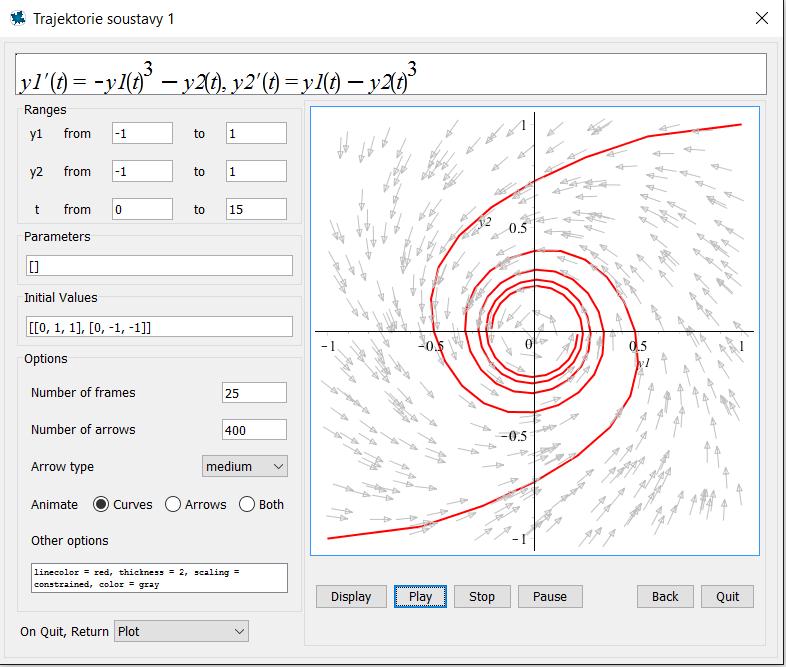The height and width of the screenshot is (667, 786).
Task: Click the 'Ranges' group label
Action: (45, 110)
